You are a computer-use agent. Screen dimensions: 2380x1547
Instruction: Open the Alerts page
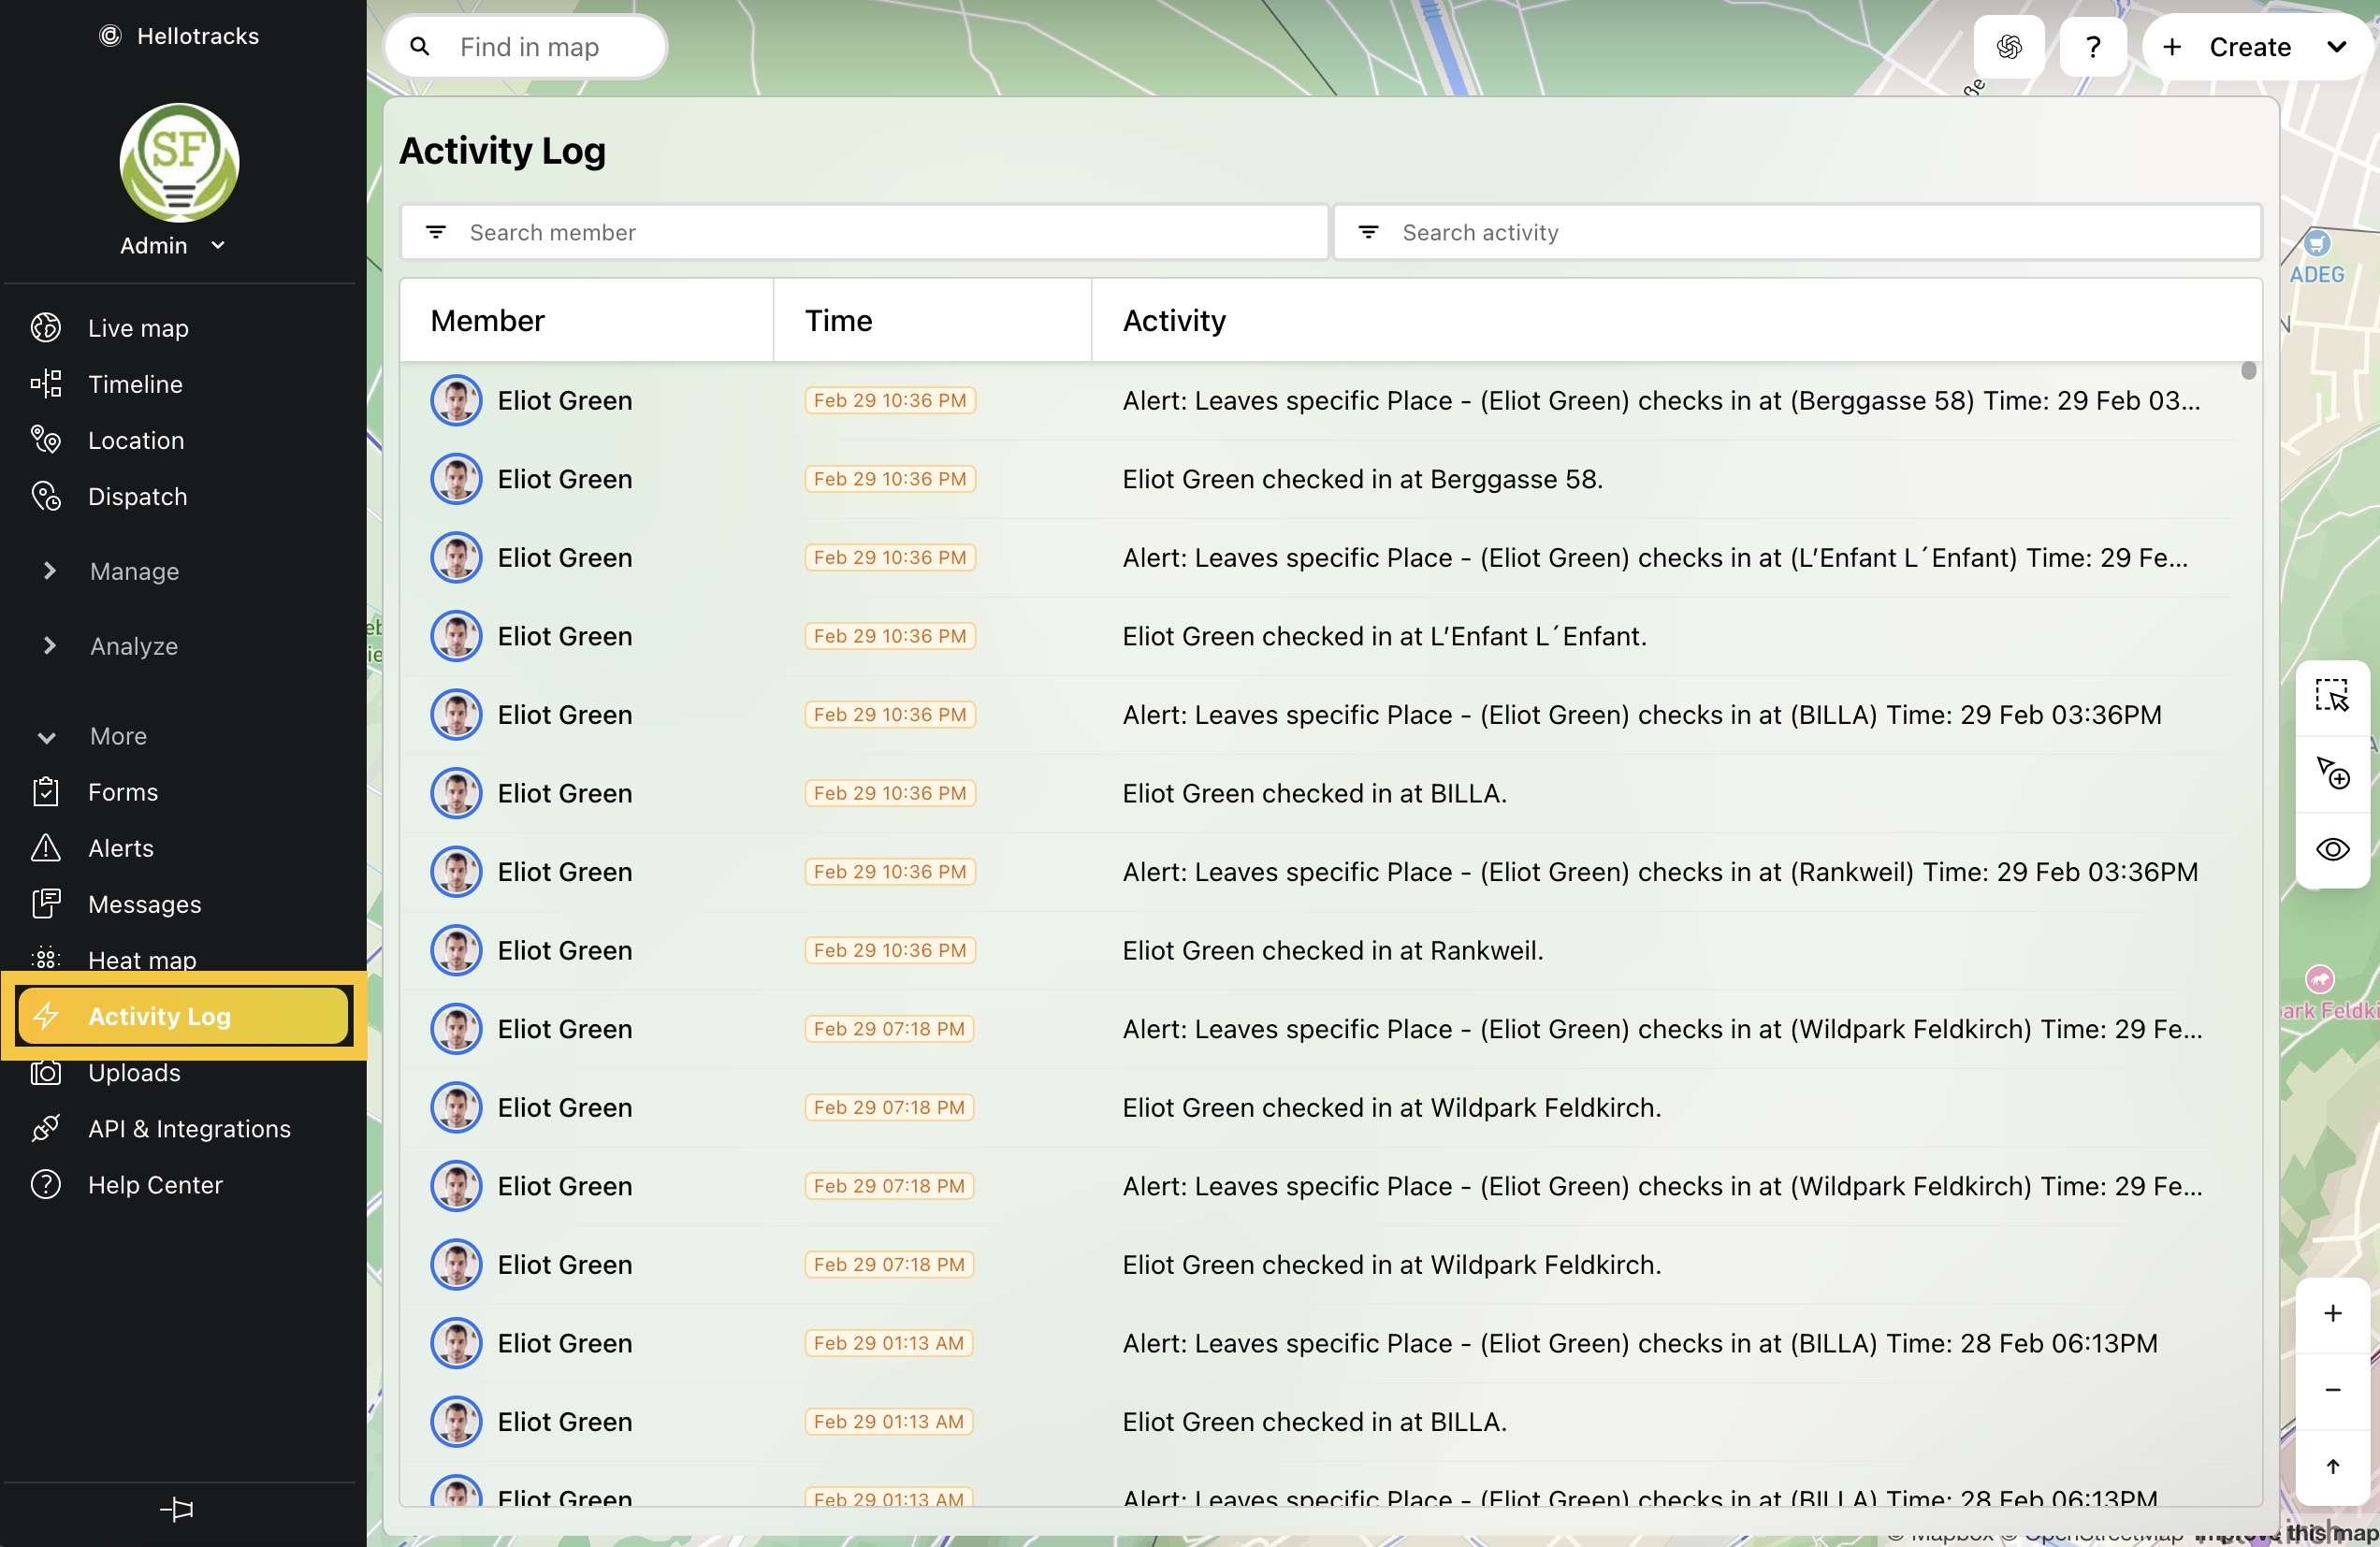pyautogui.click(x=120, y=848)
